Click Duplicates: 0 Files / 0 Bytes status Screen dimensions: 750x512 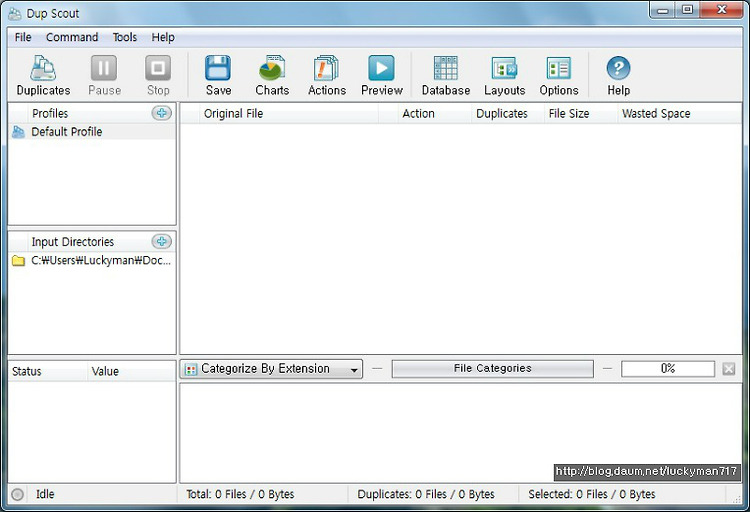tap(426, 494)
